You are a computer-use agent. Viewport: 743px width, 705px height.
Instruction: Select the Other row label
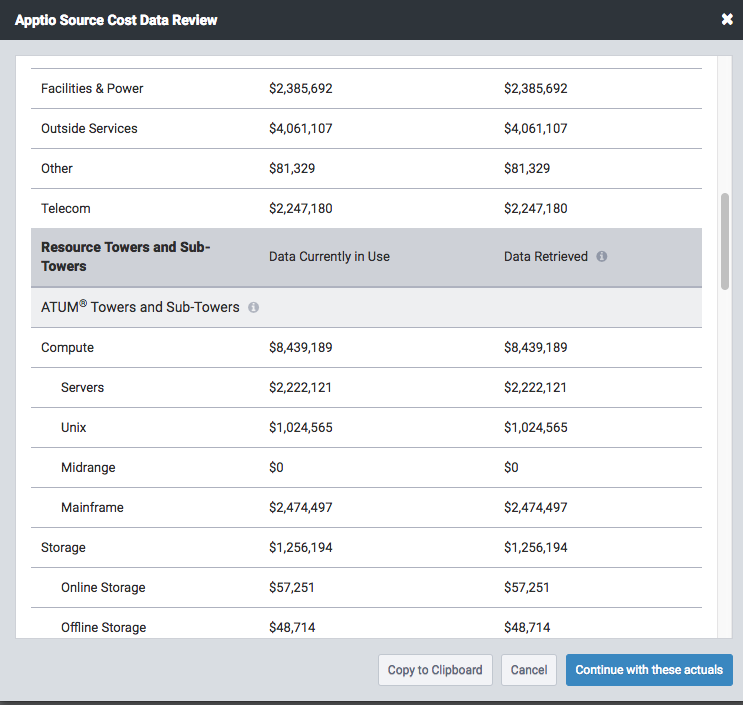pyautogui.click(x=57, y=169)
